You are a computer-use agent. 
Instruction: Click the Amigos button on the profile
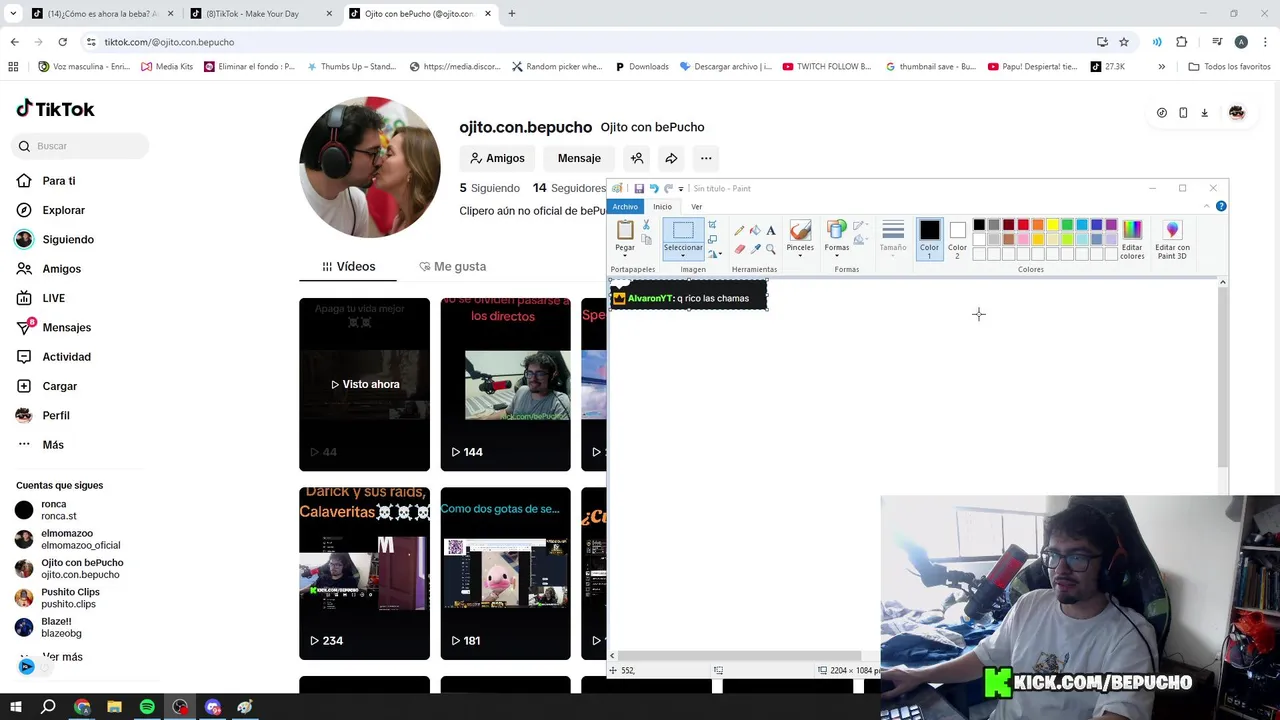pos(497,158)
